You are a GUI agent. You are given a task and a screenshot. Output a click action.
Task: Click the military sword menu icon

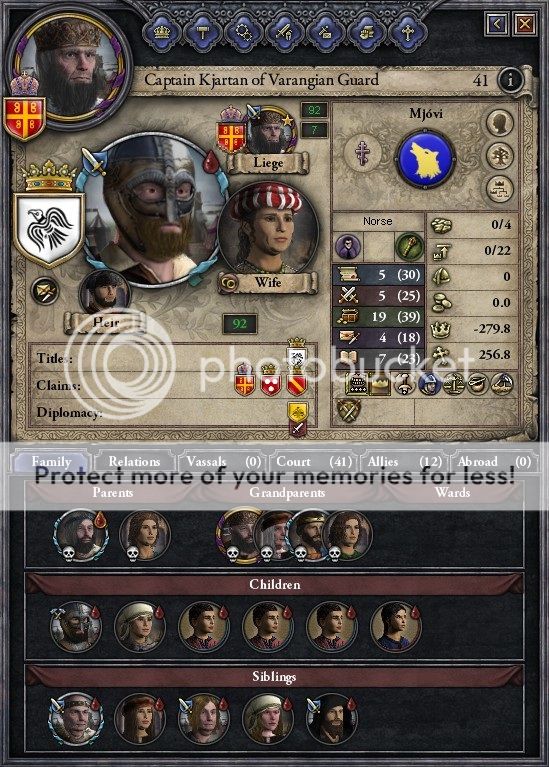[x=284, y=32]
